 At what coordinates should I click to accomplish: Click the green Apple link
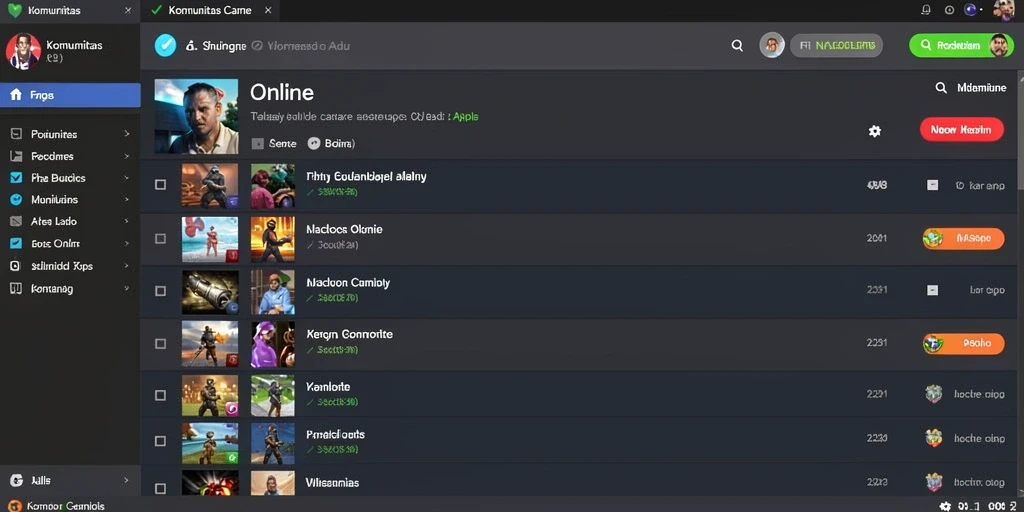[466, 117]
